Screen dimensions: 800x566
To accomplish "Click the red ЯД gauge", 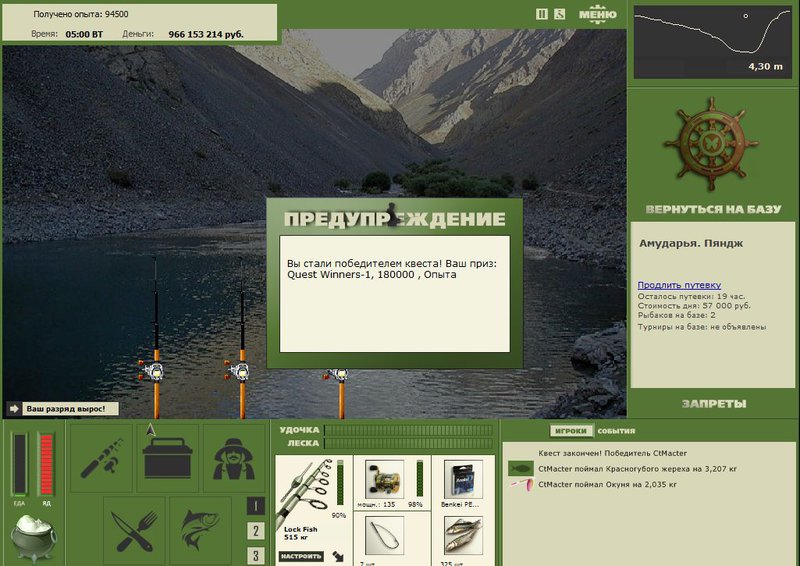I will (46, 464).
